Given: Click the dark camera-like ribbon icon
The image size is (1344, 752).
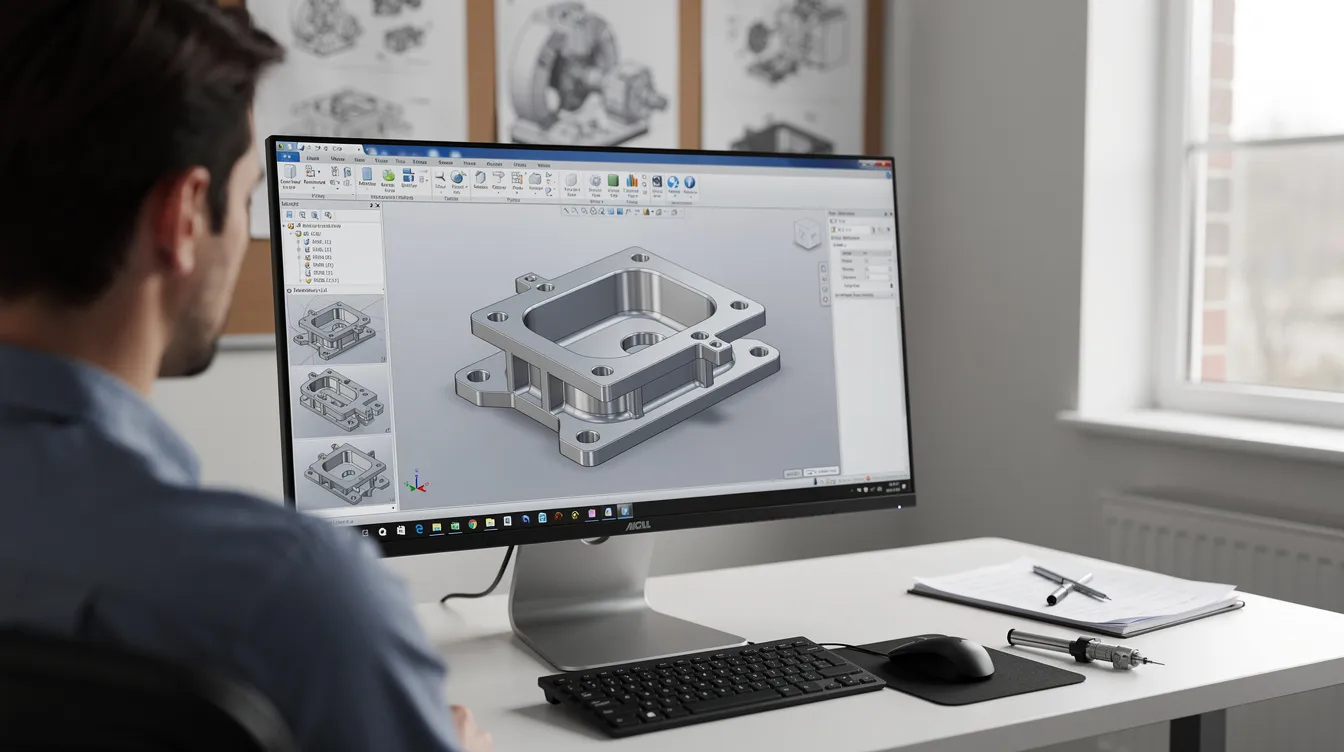Looking at the screenshot, I should click(657, 182).
